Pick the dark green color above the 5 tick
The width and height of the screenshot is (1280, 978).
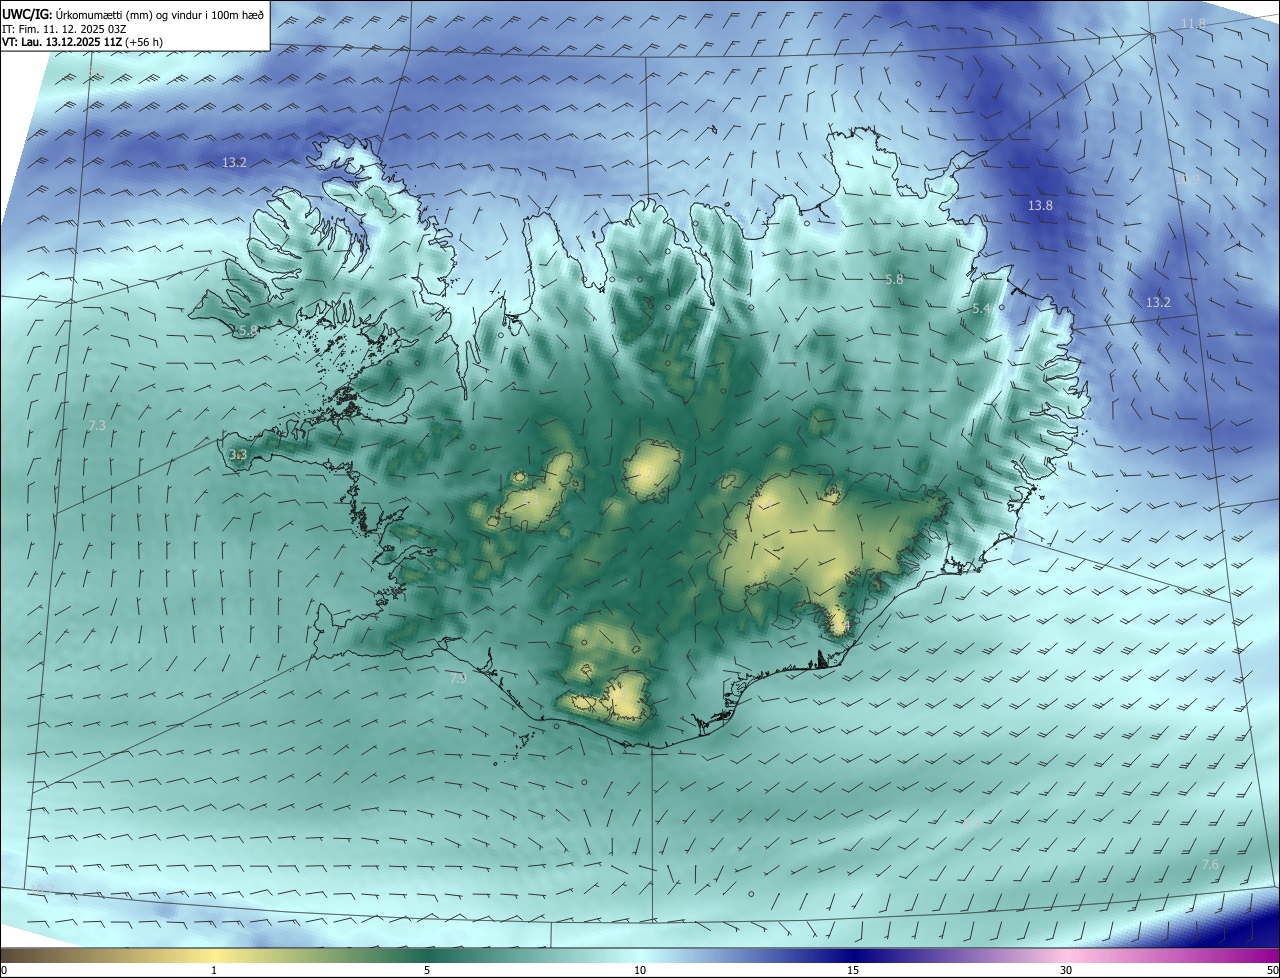(427, 956)
